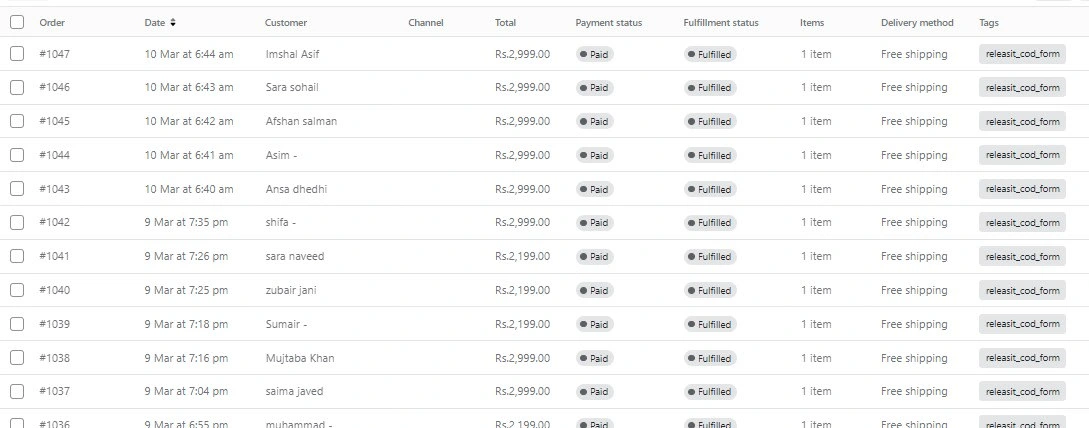
Task: Open order #1044 by its order number
Action: coord(55,155)
